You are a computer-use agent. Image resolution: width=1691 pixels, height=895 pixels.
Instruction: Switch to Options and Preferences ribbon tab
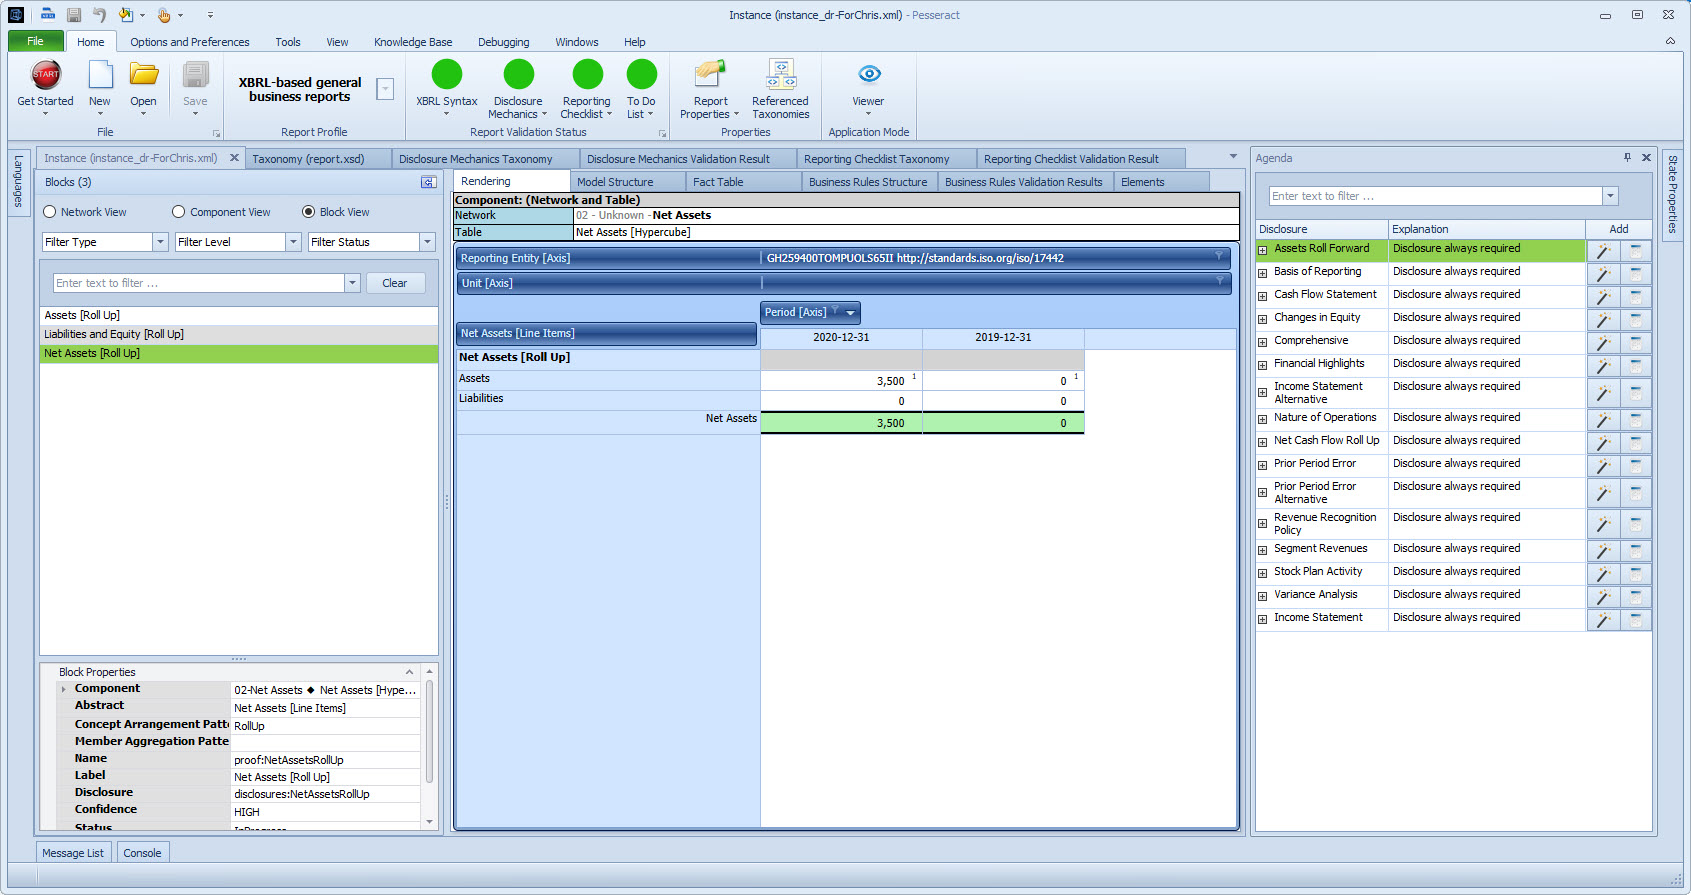[190, 42]
